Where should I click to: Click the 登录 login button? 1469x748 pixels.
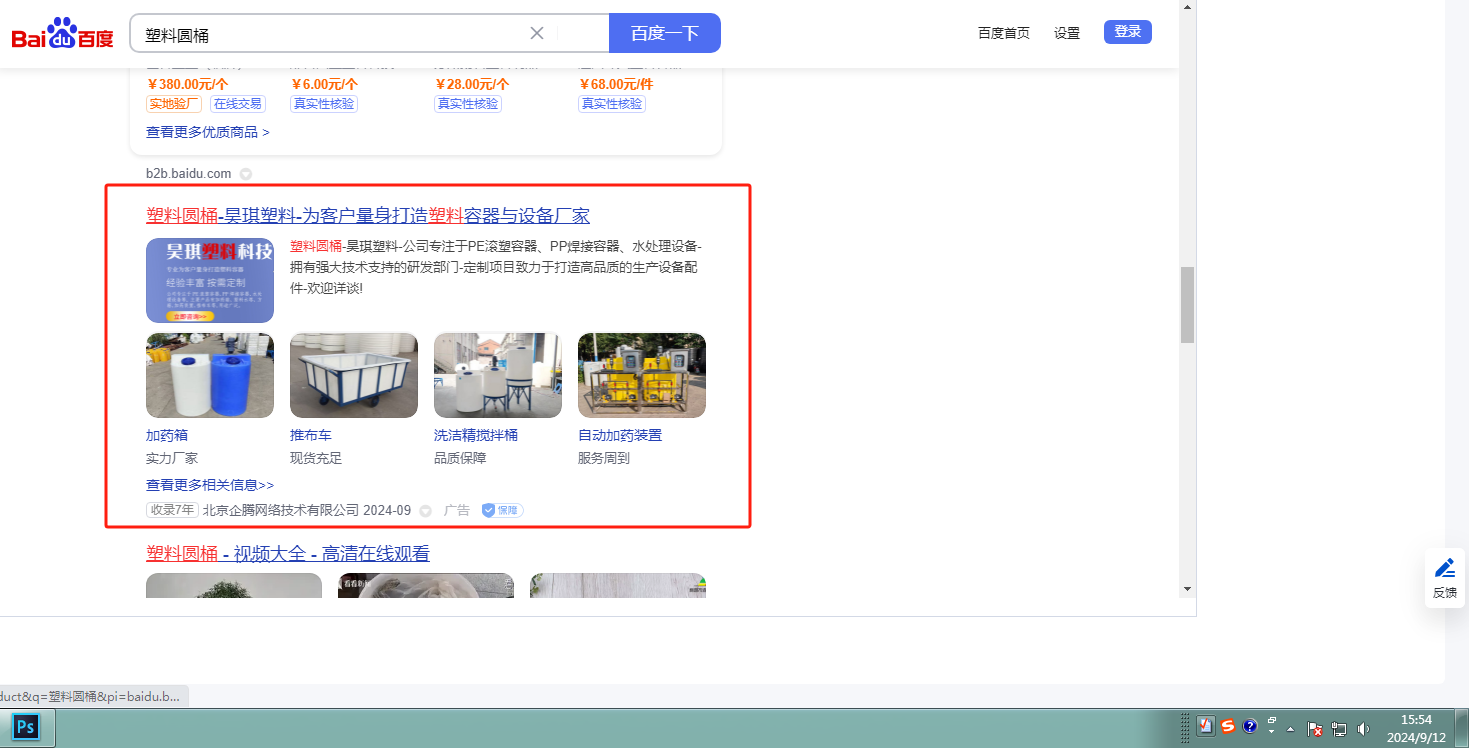(1128, 32)
